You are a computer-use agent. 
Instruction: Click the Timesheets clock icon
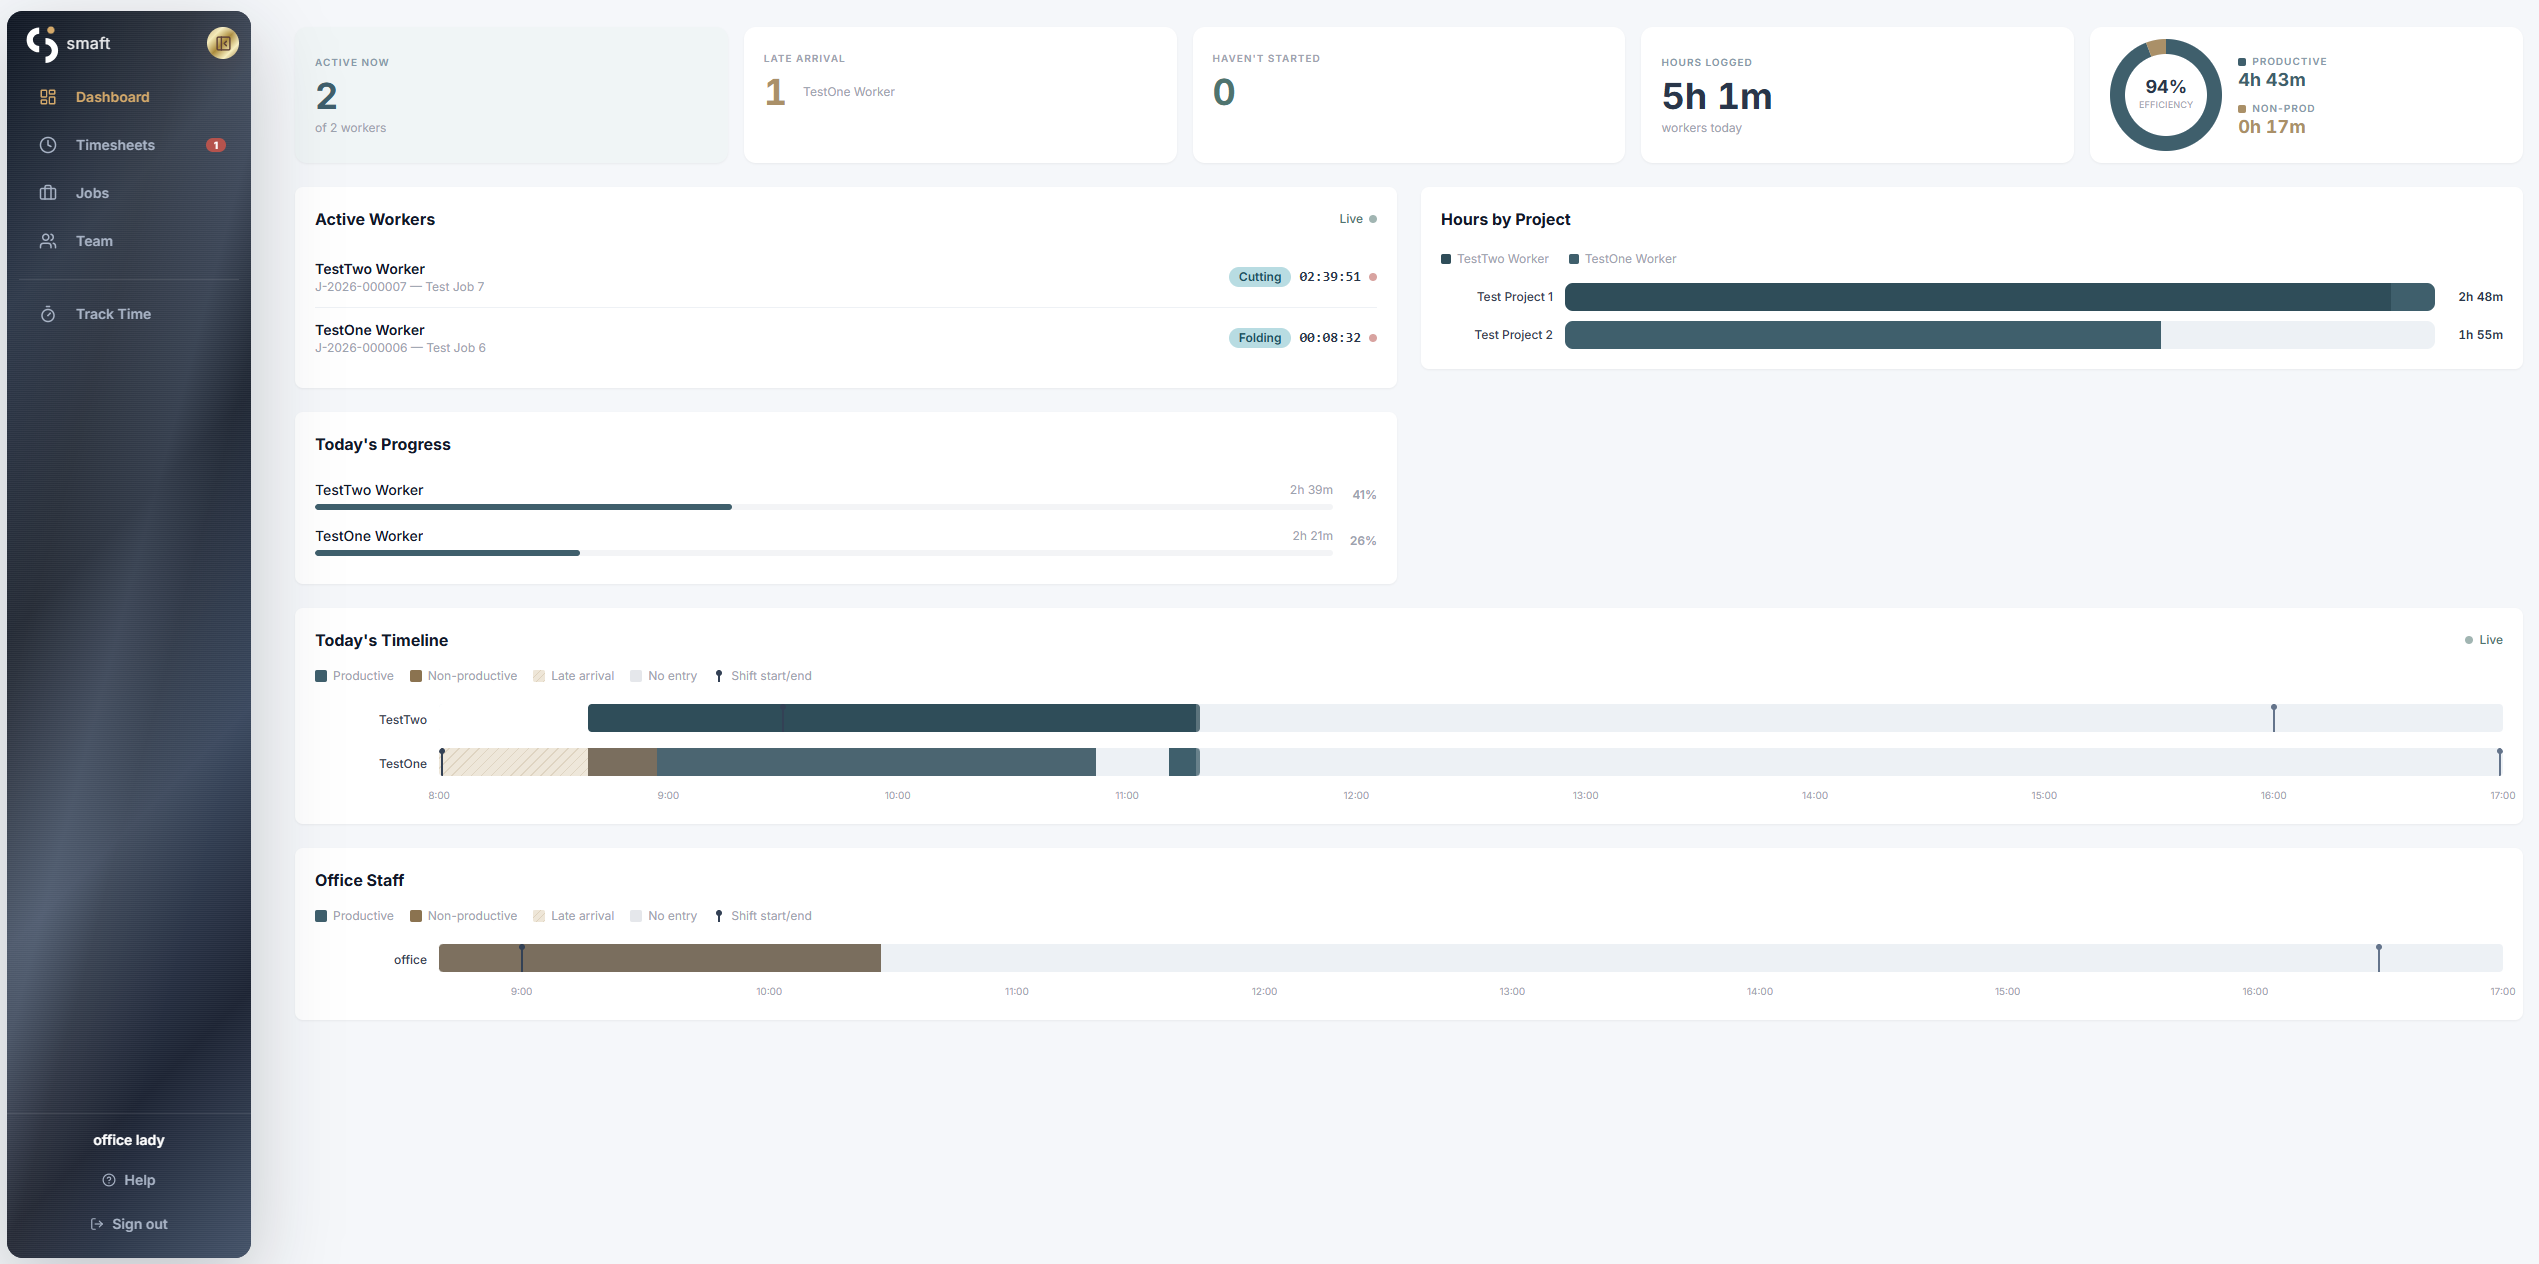(48, 145)
